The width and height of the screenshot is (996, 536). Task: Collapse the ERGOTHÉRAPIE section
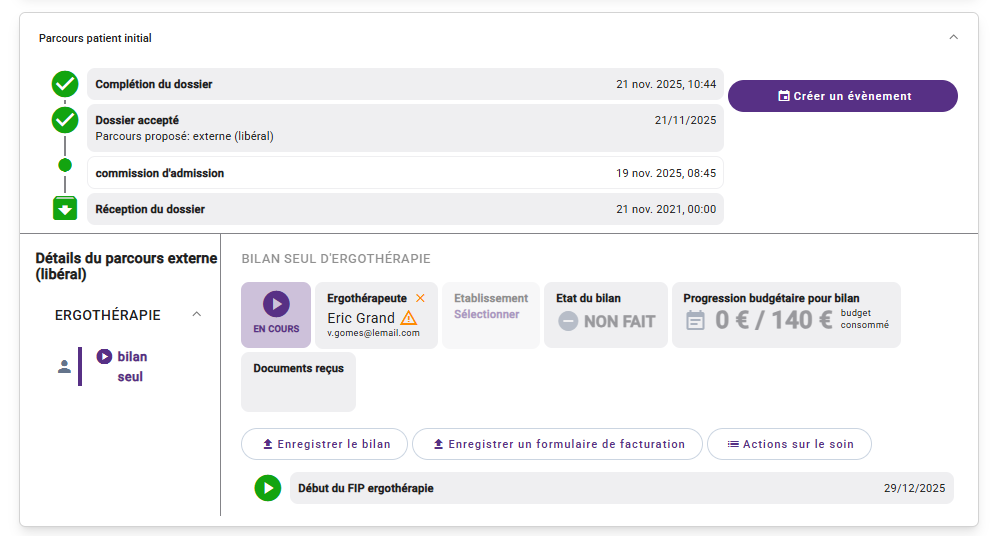point(197,315)
